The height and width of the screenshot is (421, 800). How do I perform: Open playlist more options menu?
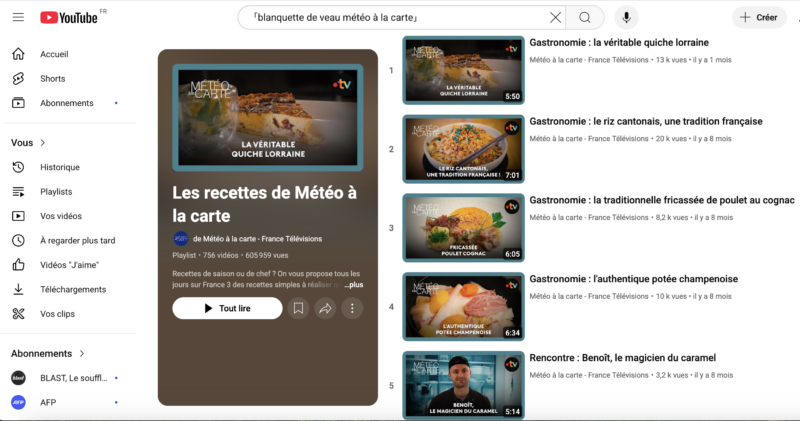click(x=352, y=309)
